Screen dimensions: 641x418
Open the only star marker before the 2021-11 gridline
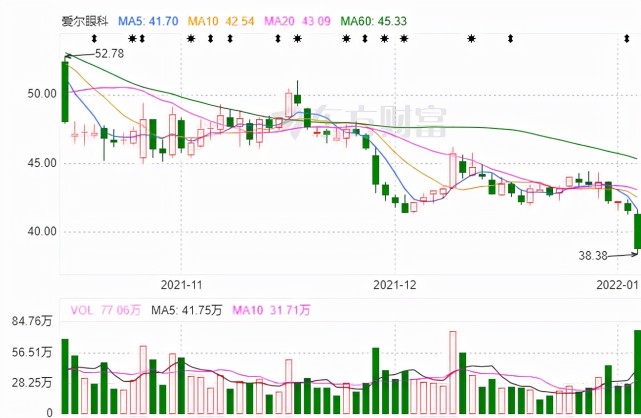click(x=132, y=39)
